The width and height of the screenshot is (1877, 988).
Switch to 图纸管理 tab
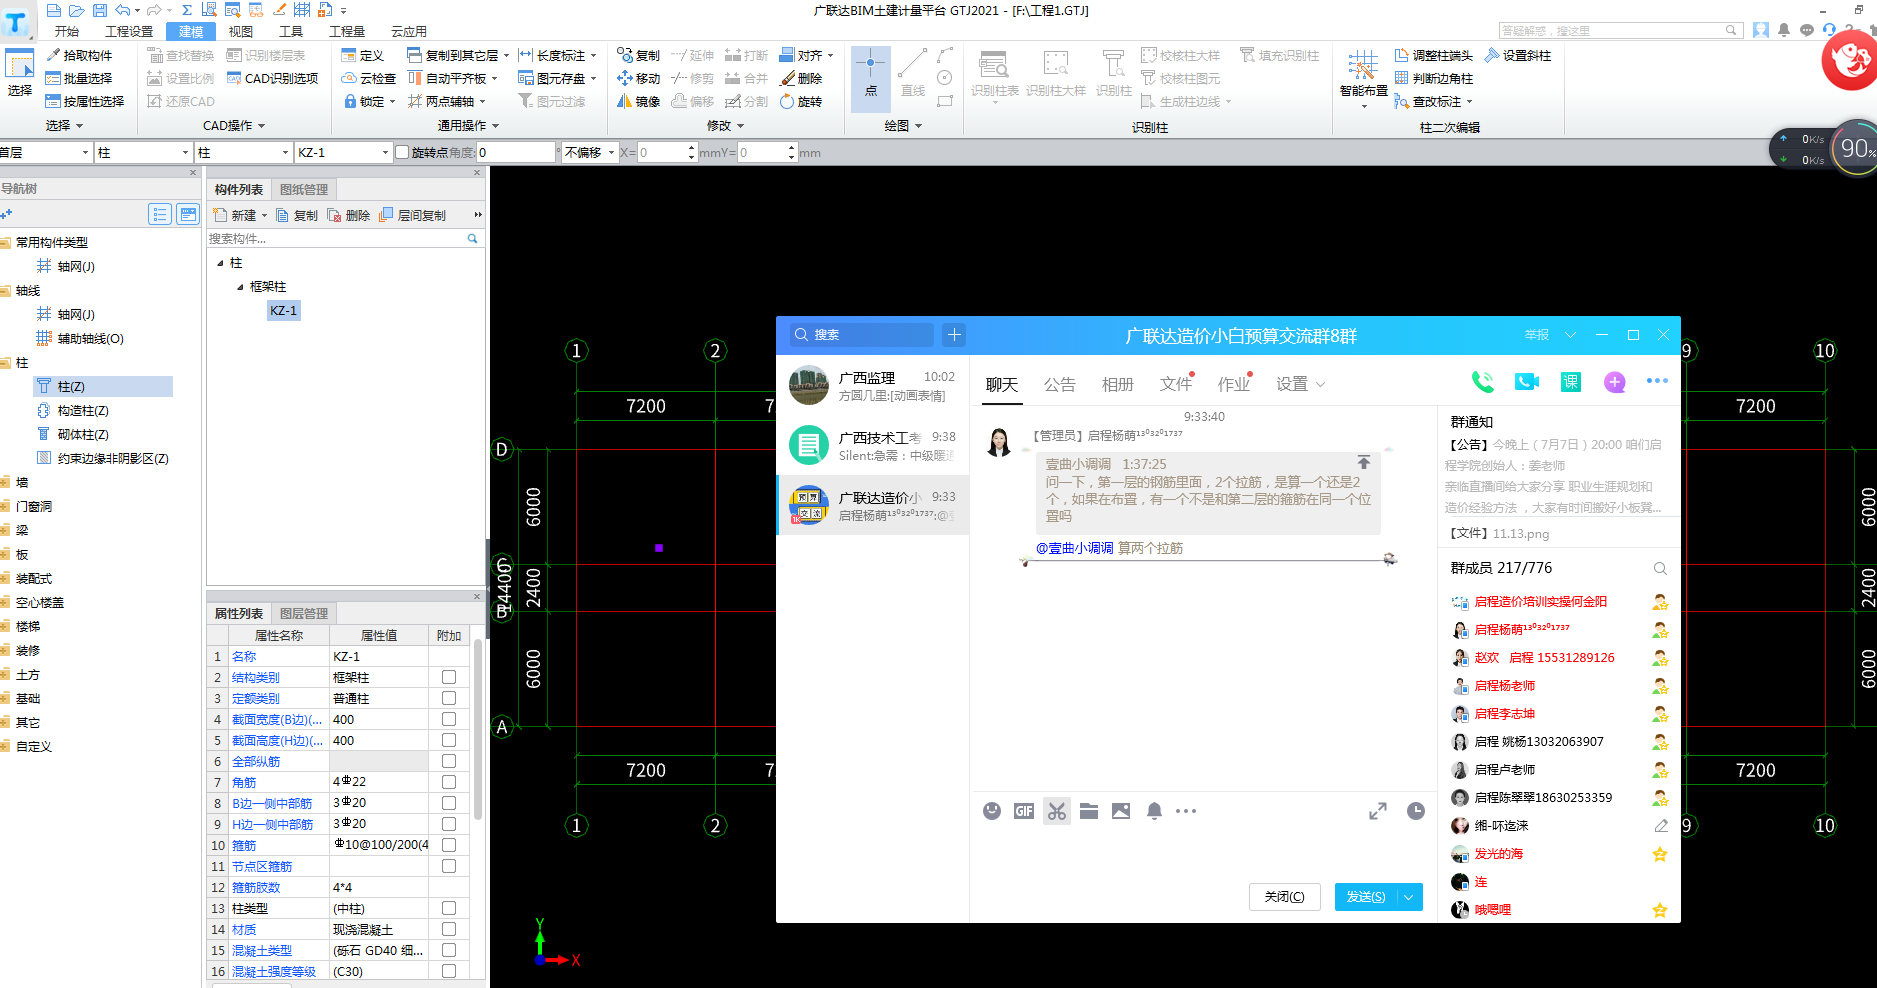[x=304, y=189]
